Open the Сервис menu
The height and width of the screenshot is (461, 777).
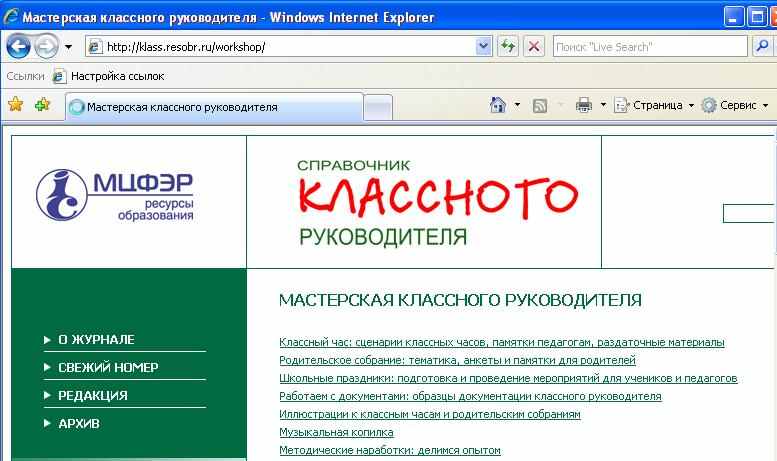(735, 105)
